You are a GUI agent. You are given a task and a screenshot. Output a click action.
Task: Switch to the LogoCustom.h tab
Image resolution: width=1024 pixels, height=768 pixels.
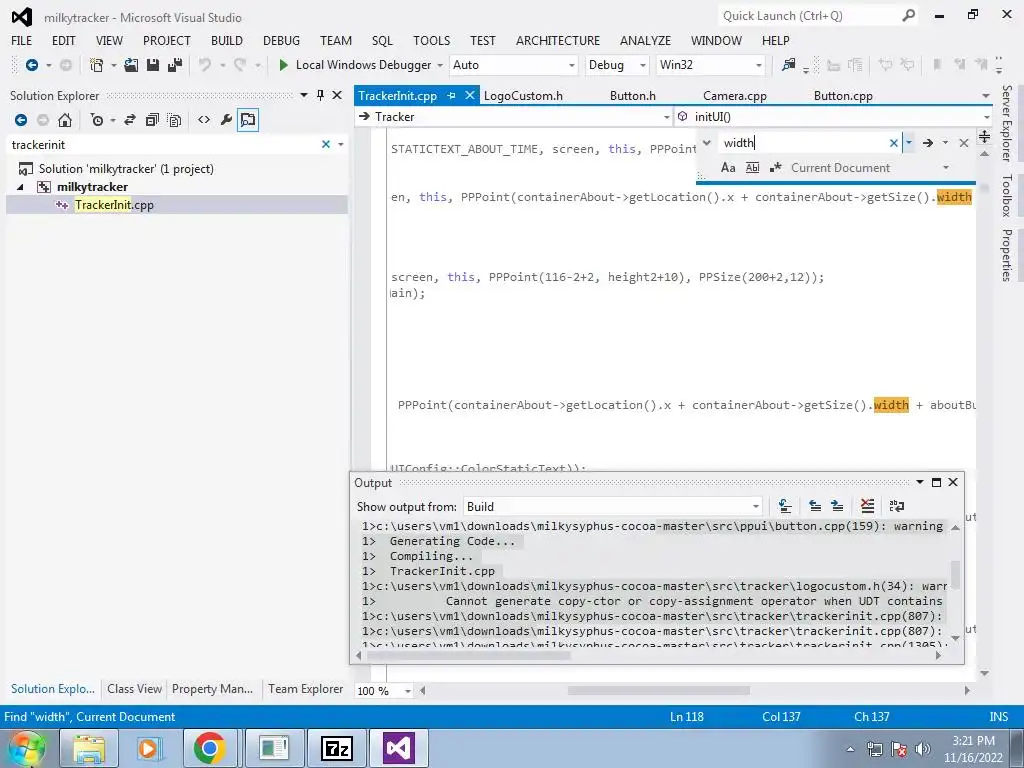(x=523, y=96)
